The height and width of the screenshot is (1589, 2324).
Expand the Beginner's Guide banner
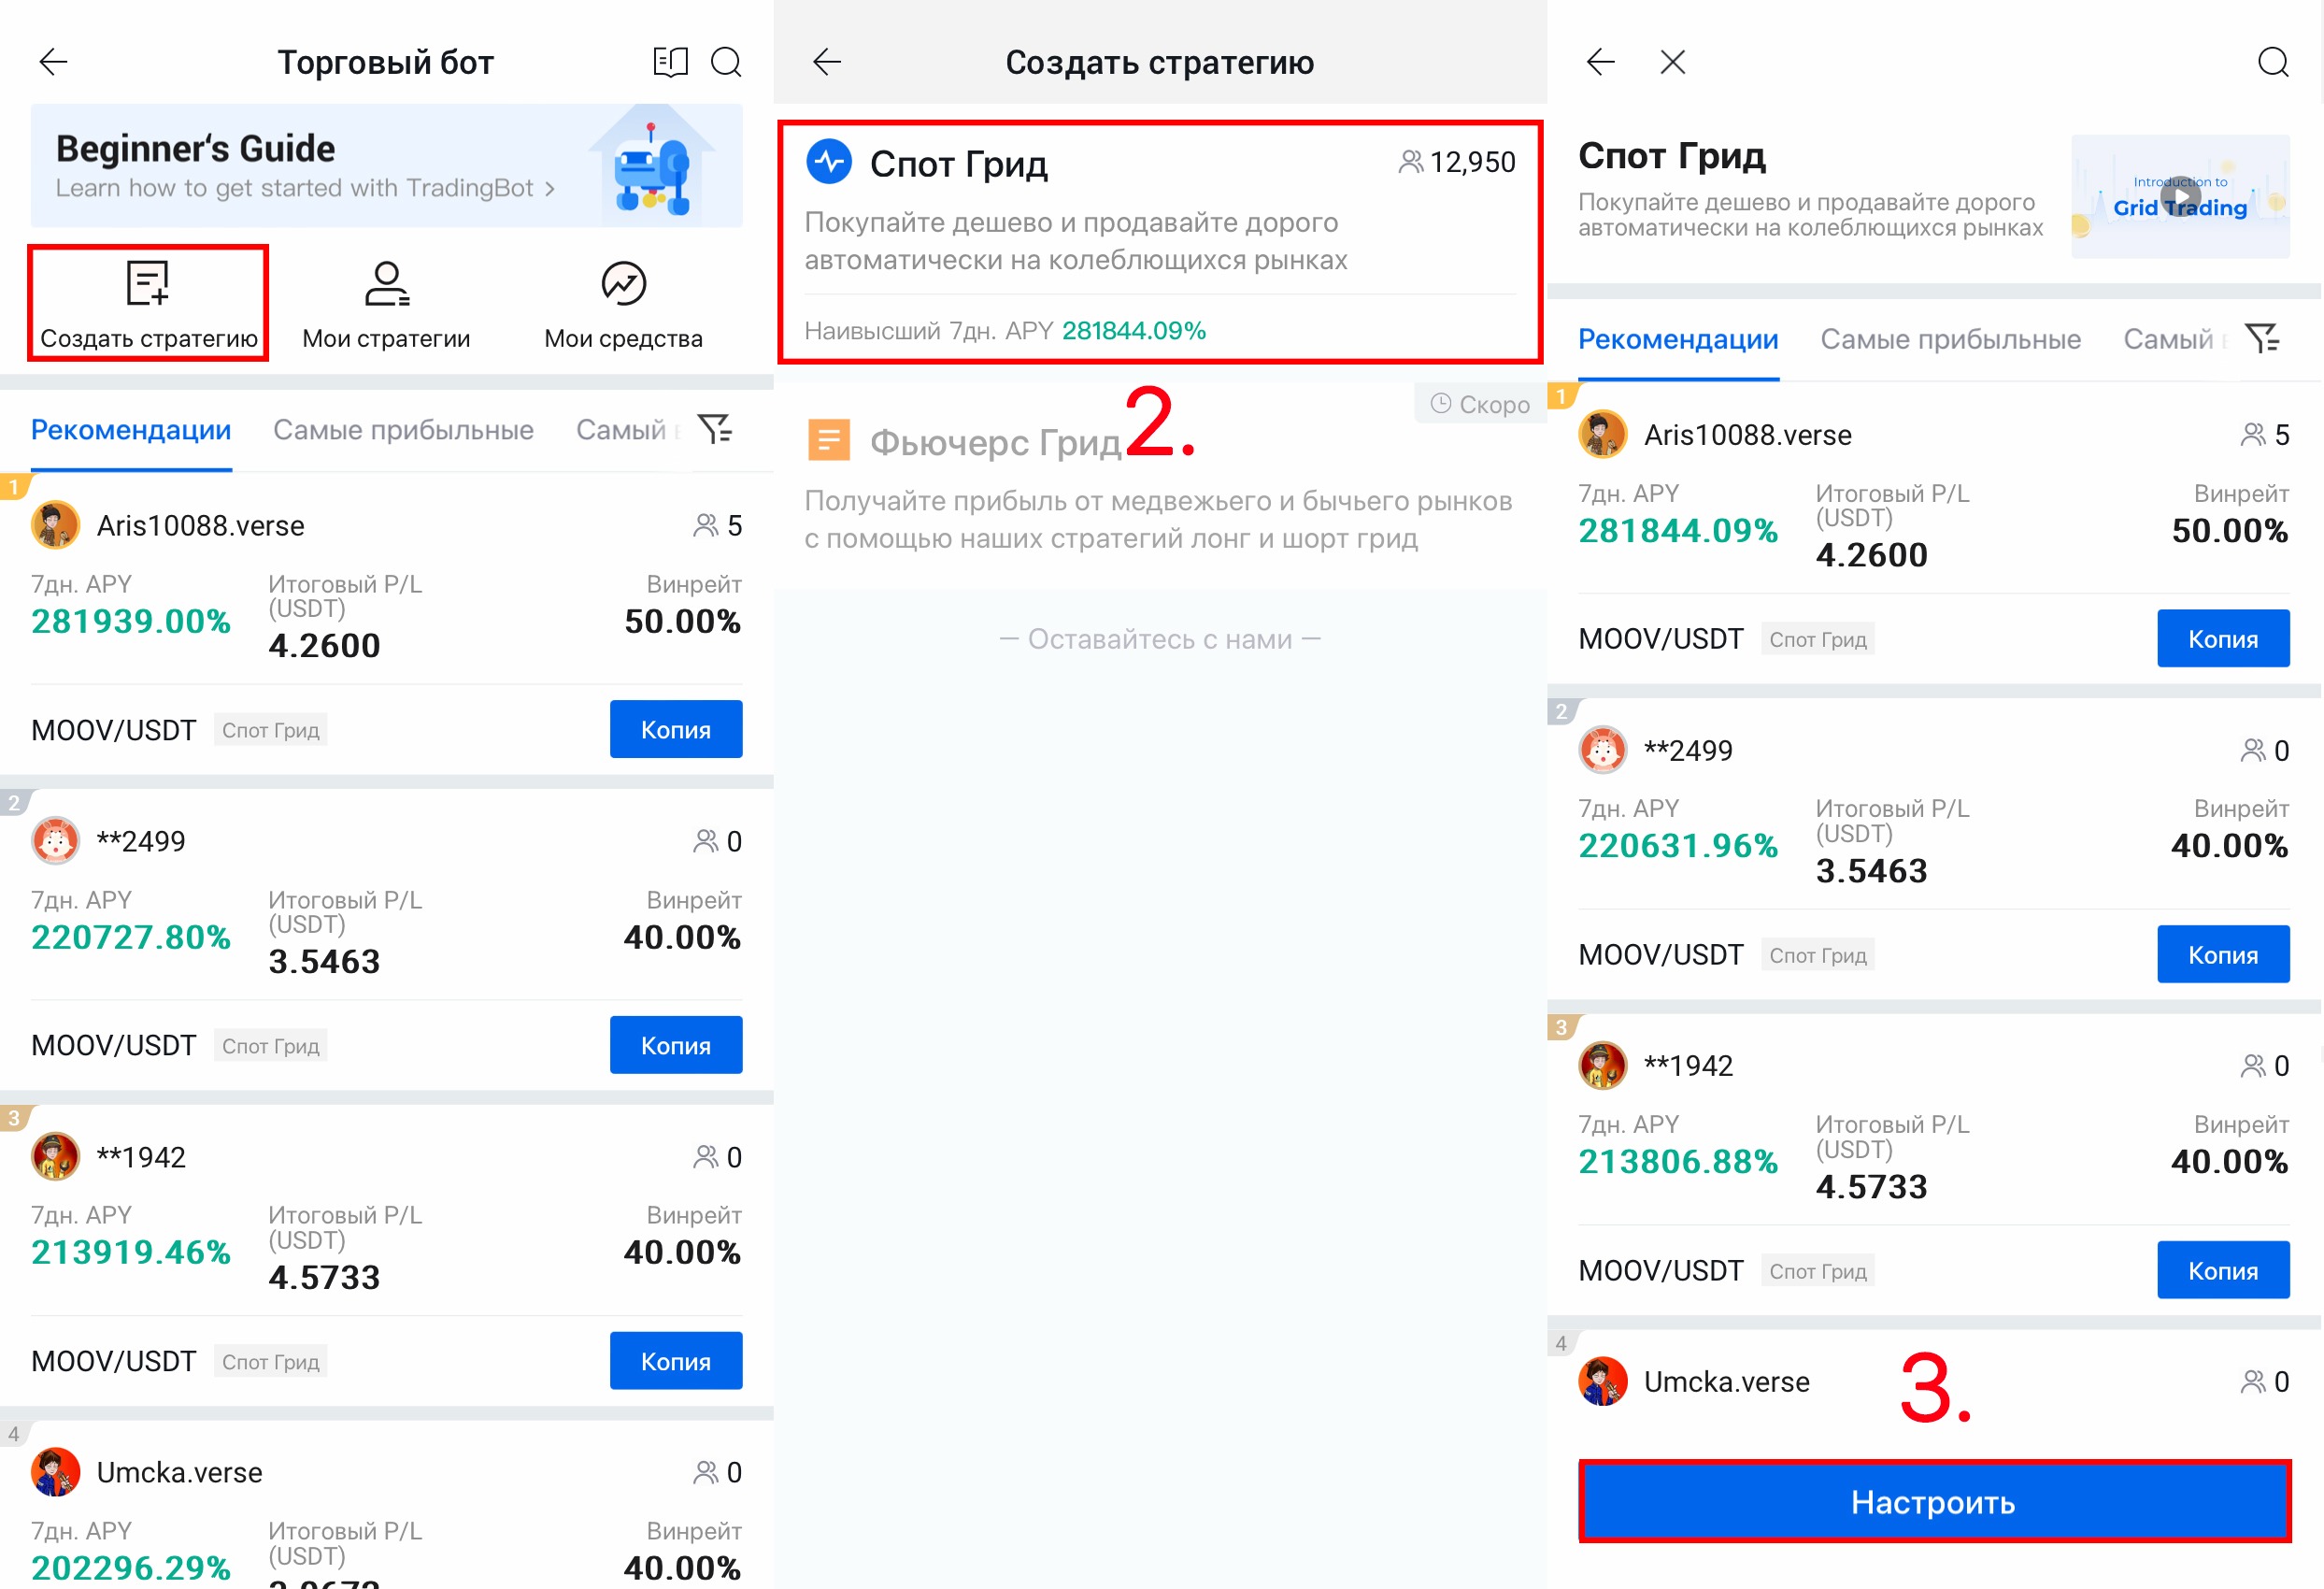(386, 166)
